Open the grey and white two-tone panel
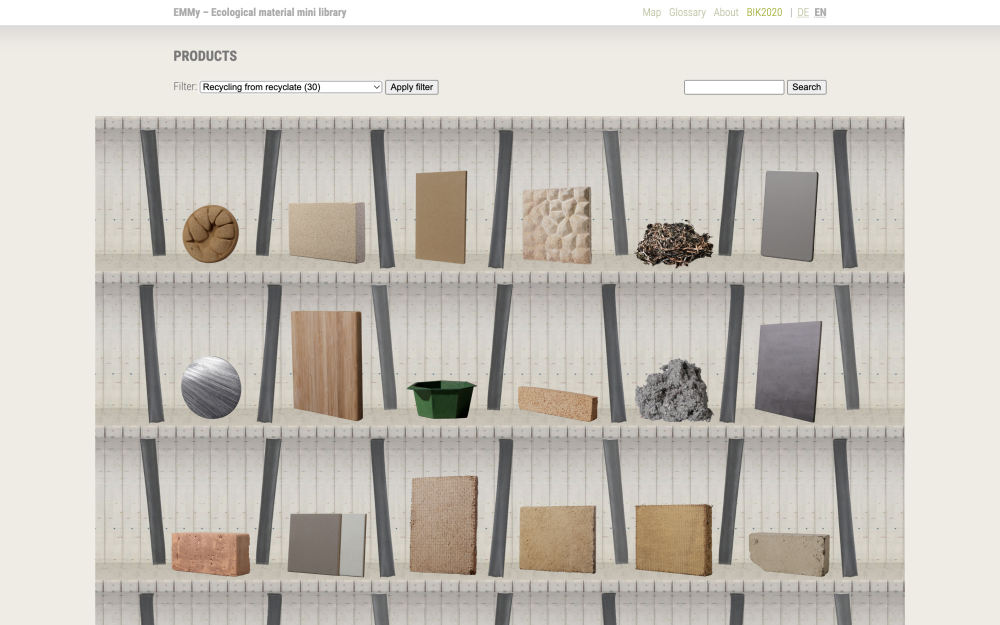1000x625 pixels. 327,545
